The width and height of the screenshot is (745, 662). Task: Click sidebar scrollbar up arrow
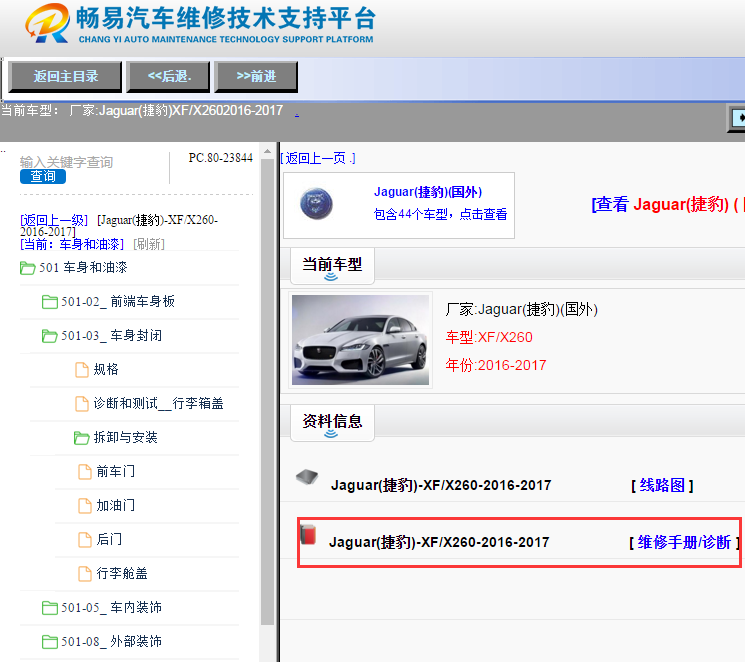click(267, 152)
